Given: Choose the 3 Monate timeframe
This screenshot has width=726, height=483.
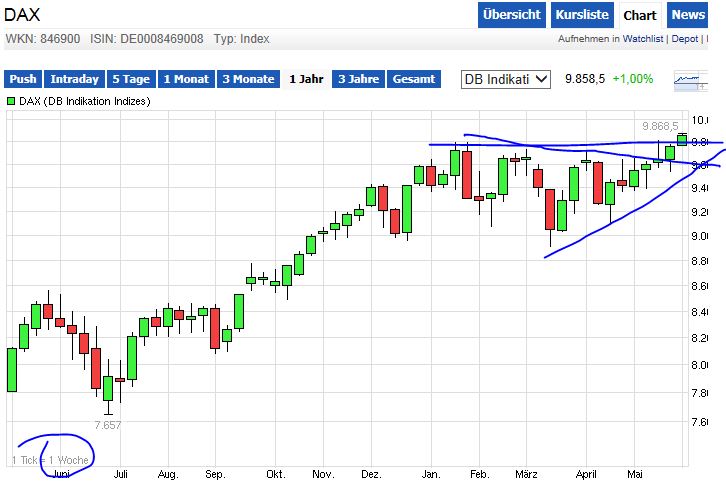Looking at the screenshot, I should (x=248, y=79).
